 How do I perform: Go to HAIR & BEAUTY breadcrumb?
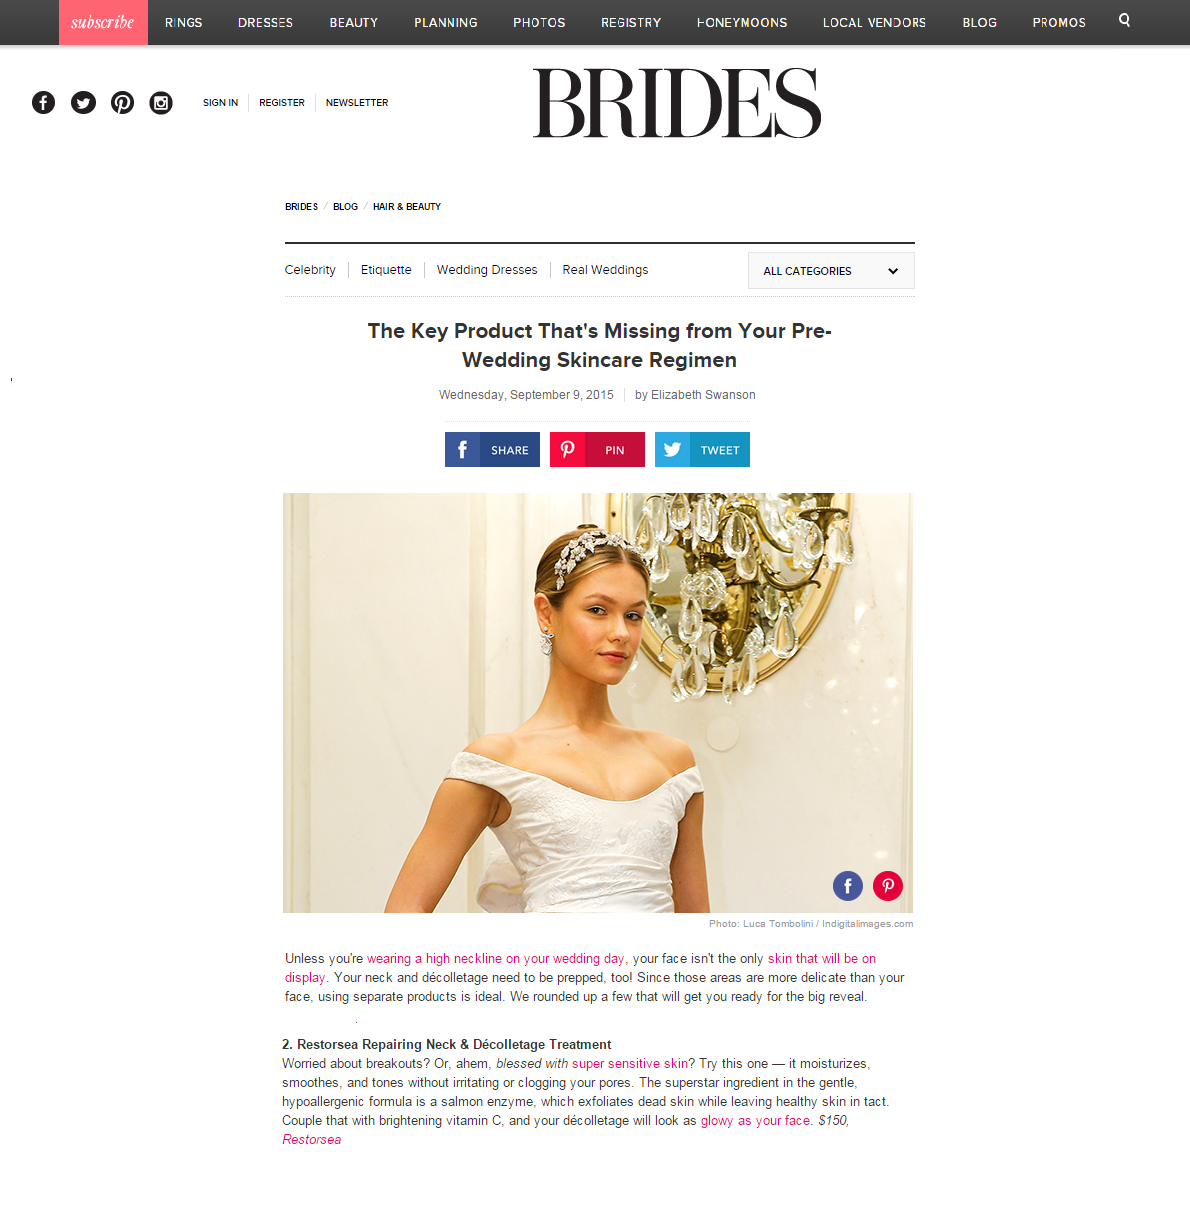tap(407, 207)
